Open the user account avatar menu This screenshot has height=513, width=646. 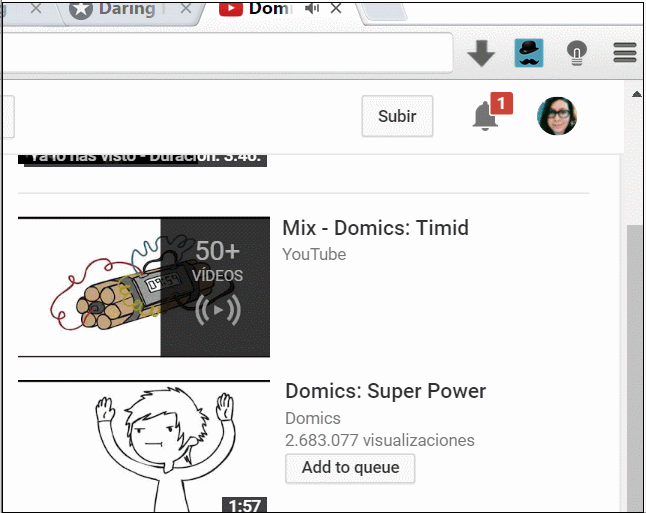click(557, 117)
